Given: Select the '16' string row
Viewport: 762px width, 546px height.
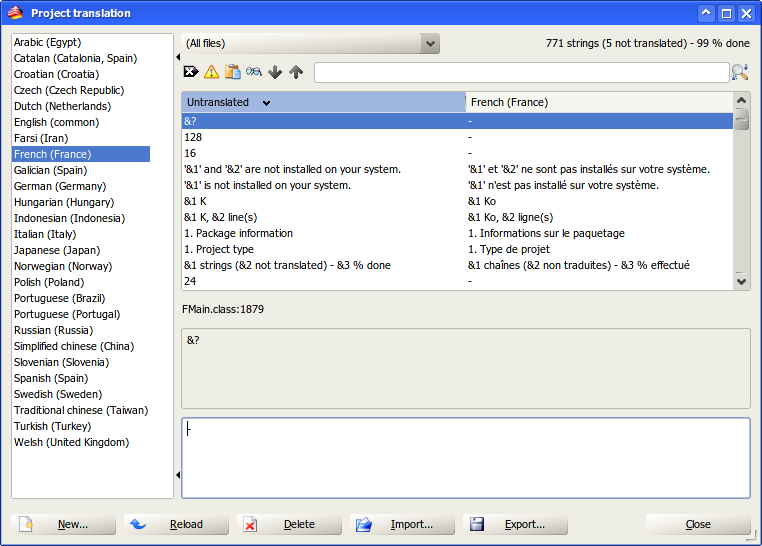Looking at the screenshot, I should [x=457, y=154].
